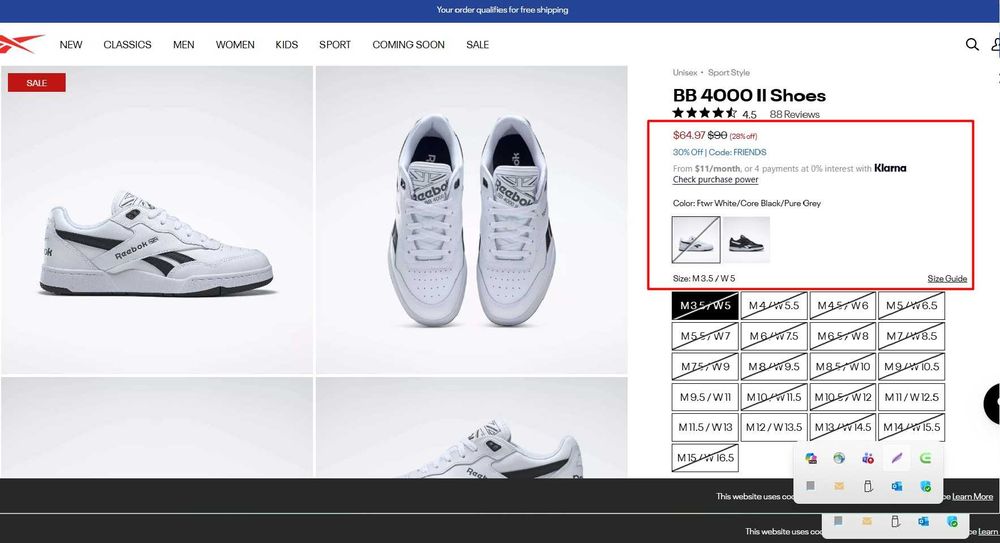1000x543 pixels.
Task: Open the KIDS menu
Action: click(286, 45)
